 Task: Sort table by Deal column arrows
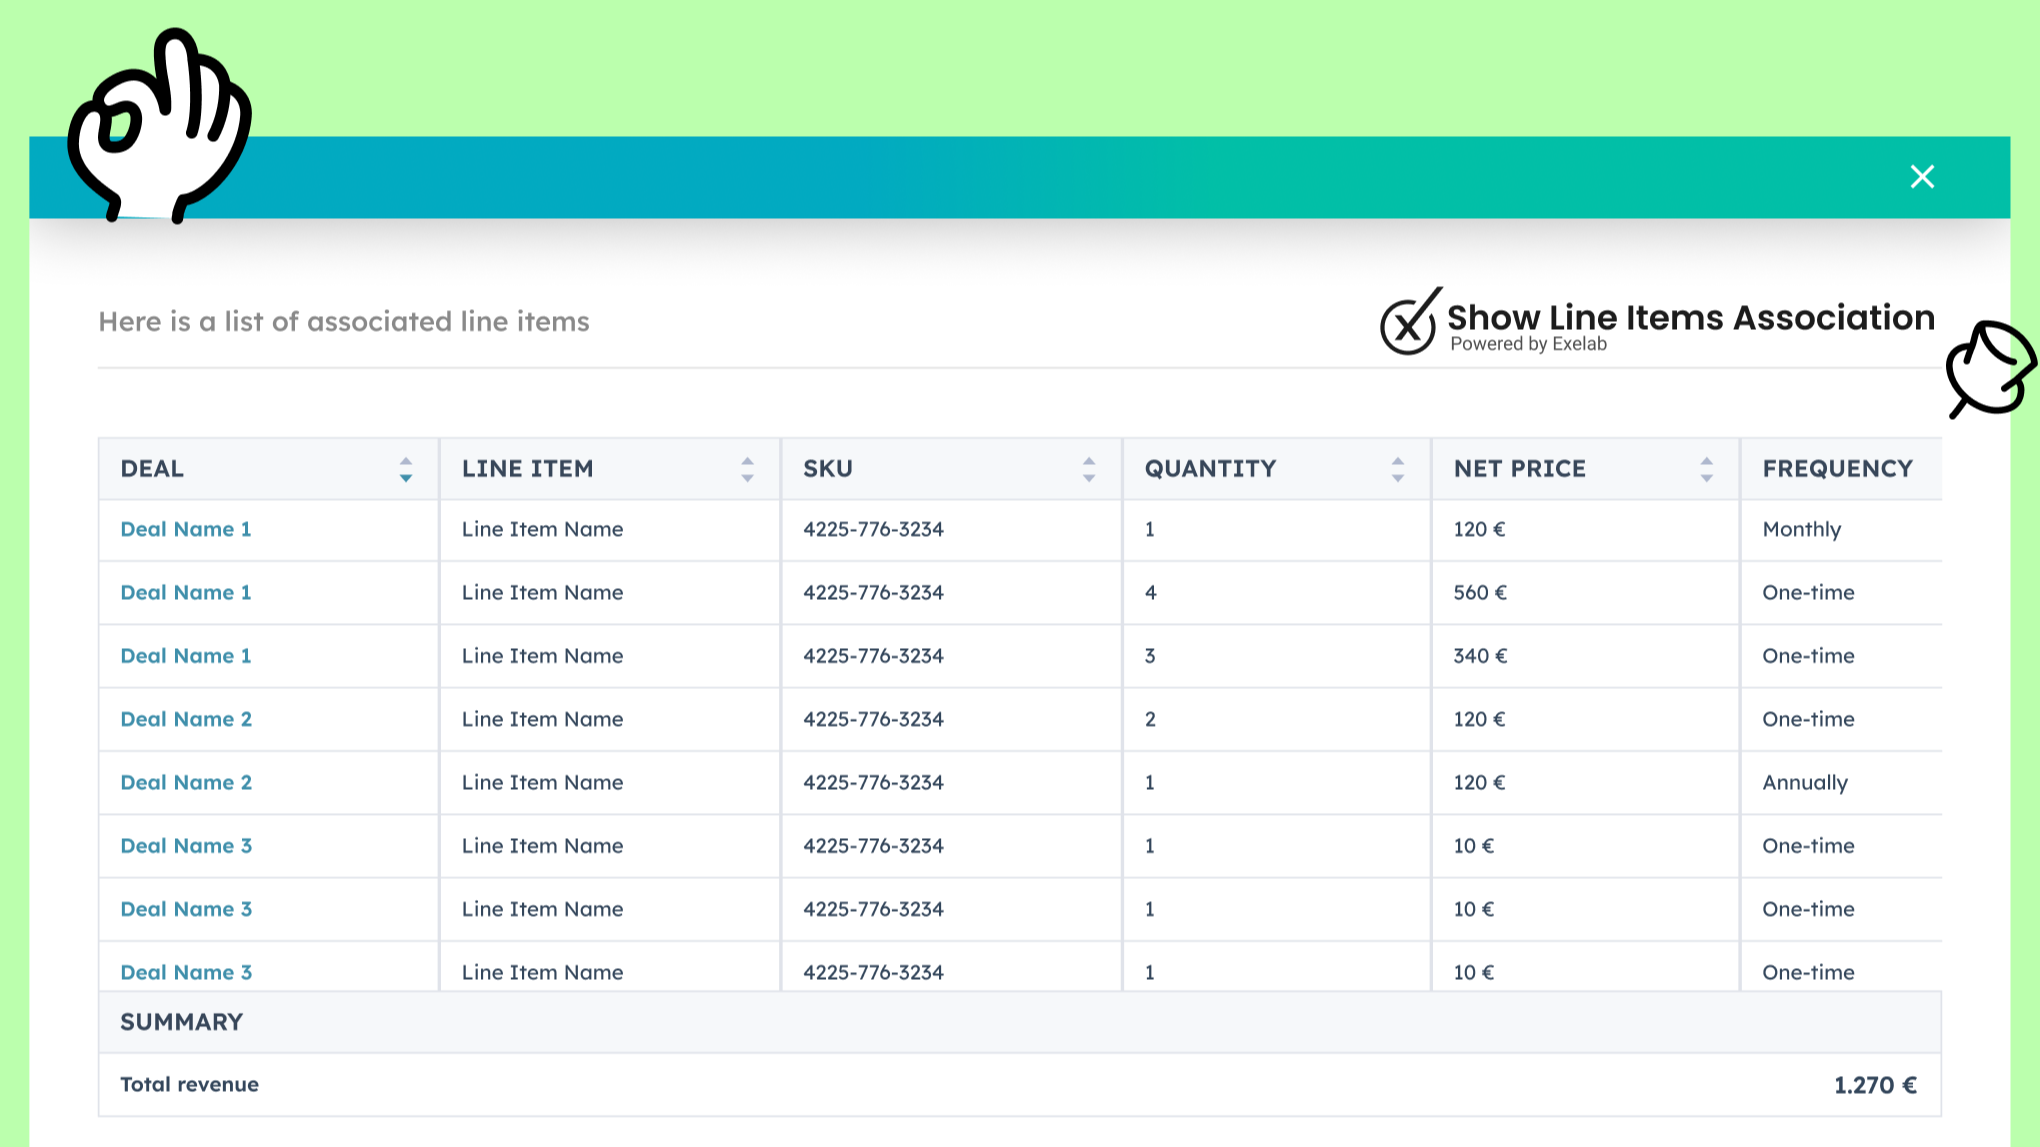pos(405,469)
